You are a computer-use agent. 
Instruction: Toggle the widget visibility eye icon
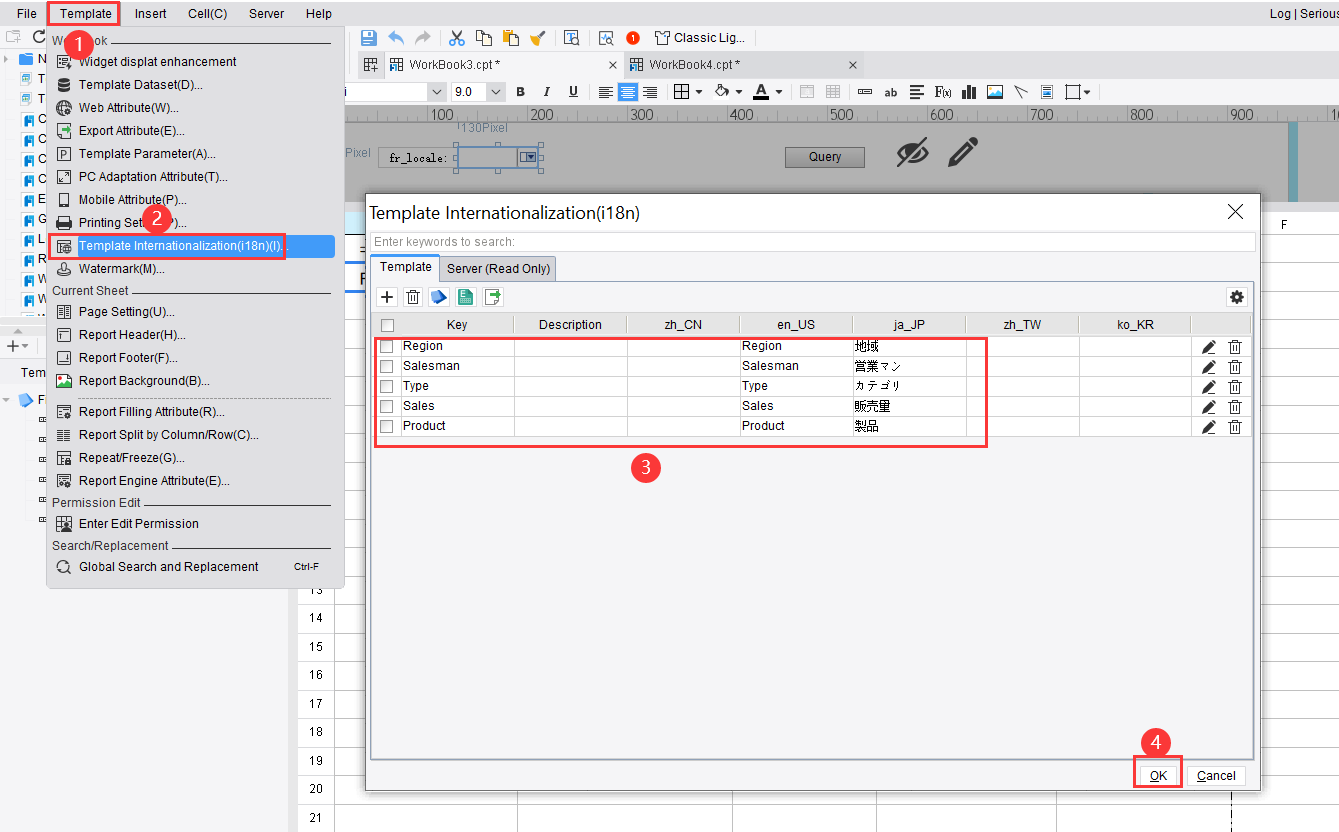click(911, 152)
